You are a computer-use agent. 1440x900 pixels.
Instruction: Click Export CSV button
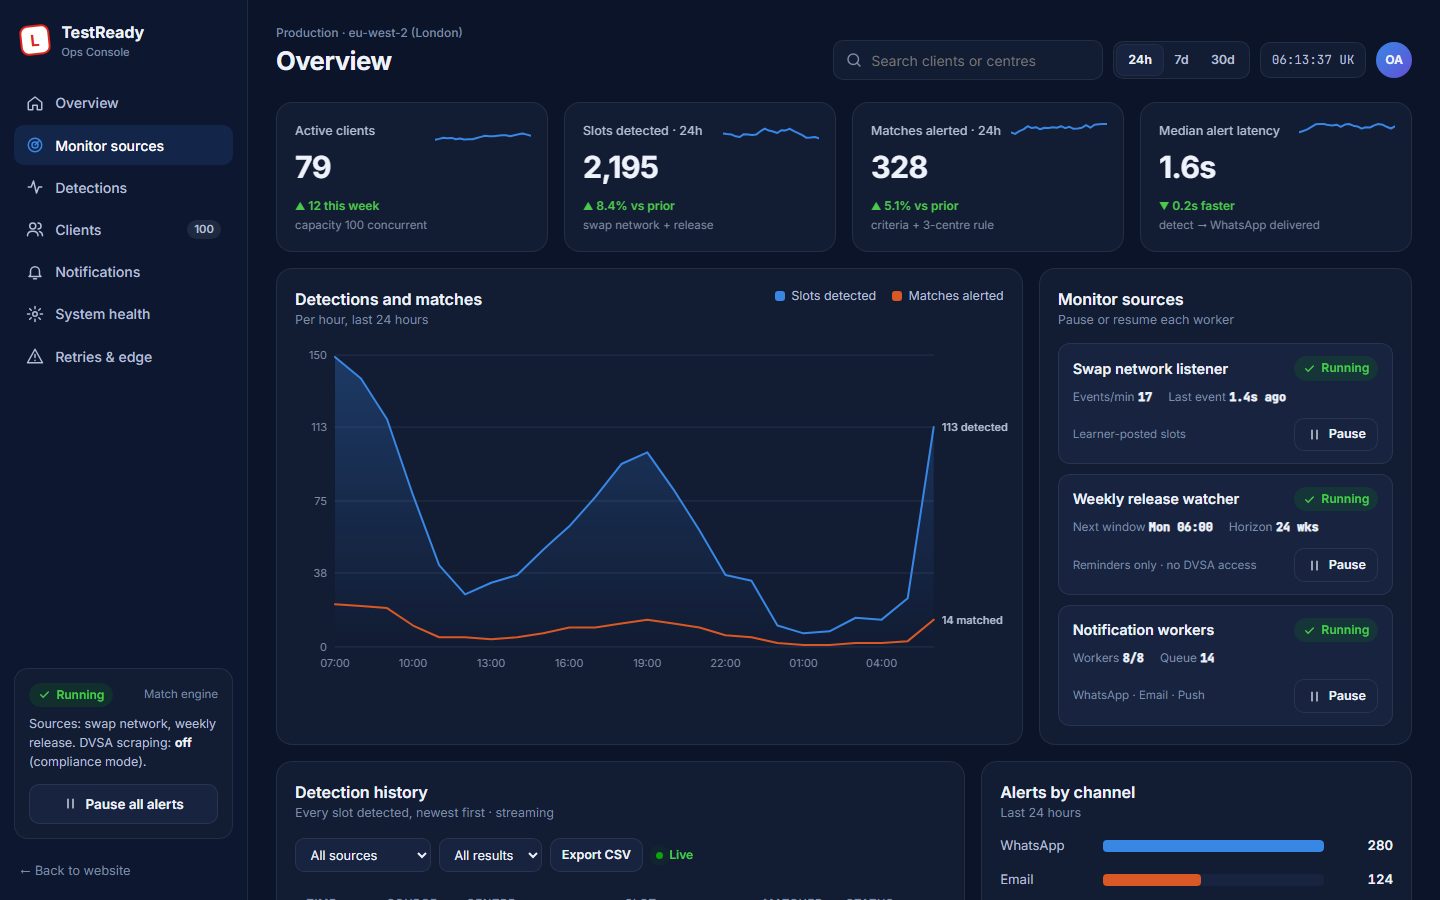(596, 855)
